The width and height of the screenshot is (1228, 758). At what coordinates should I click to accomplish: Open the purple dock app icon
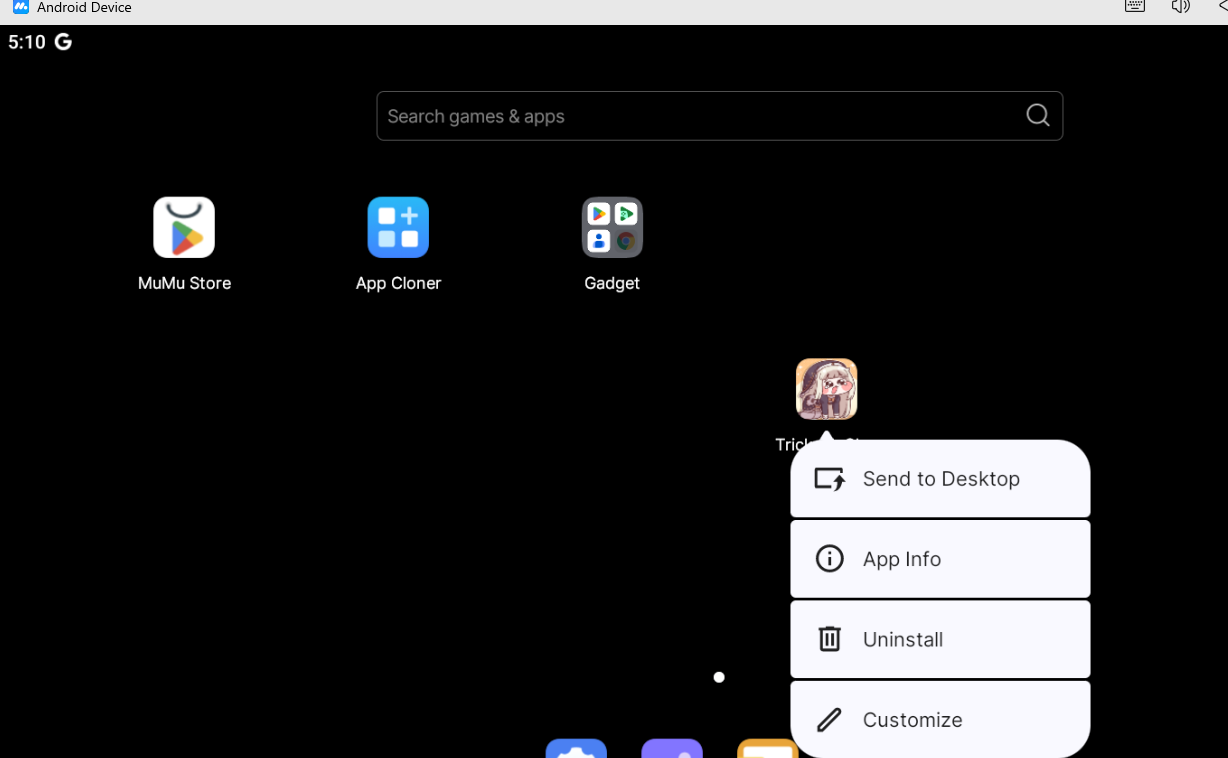[x=672, y=748]
